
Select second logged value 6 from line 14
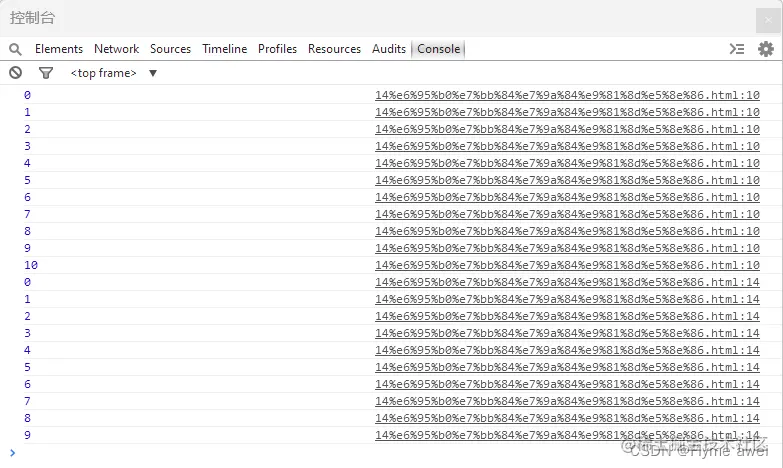(x=27, y=384)
